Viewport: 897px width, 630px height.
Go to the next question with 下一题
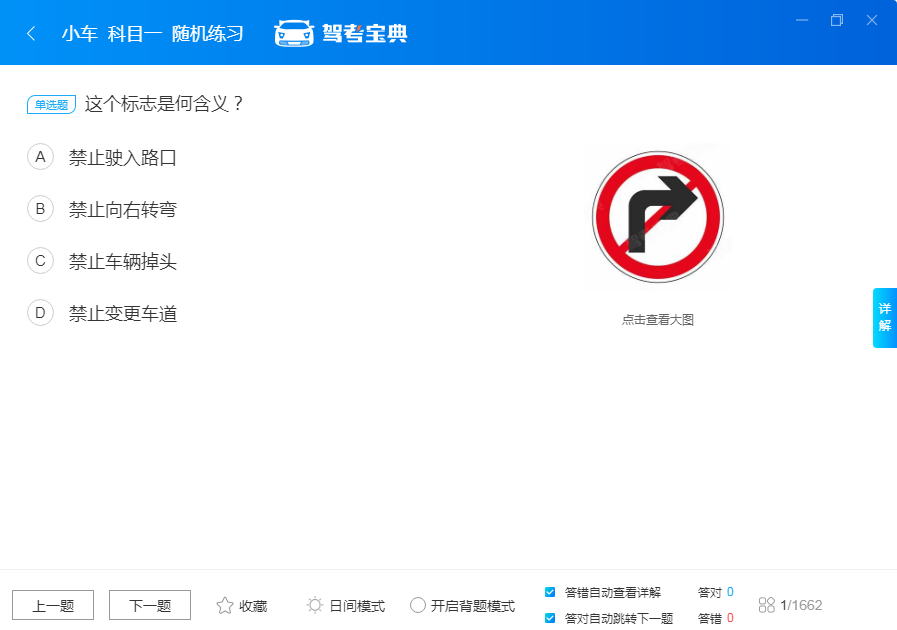149,604
